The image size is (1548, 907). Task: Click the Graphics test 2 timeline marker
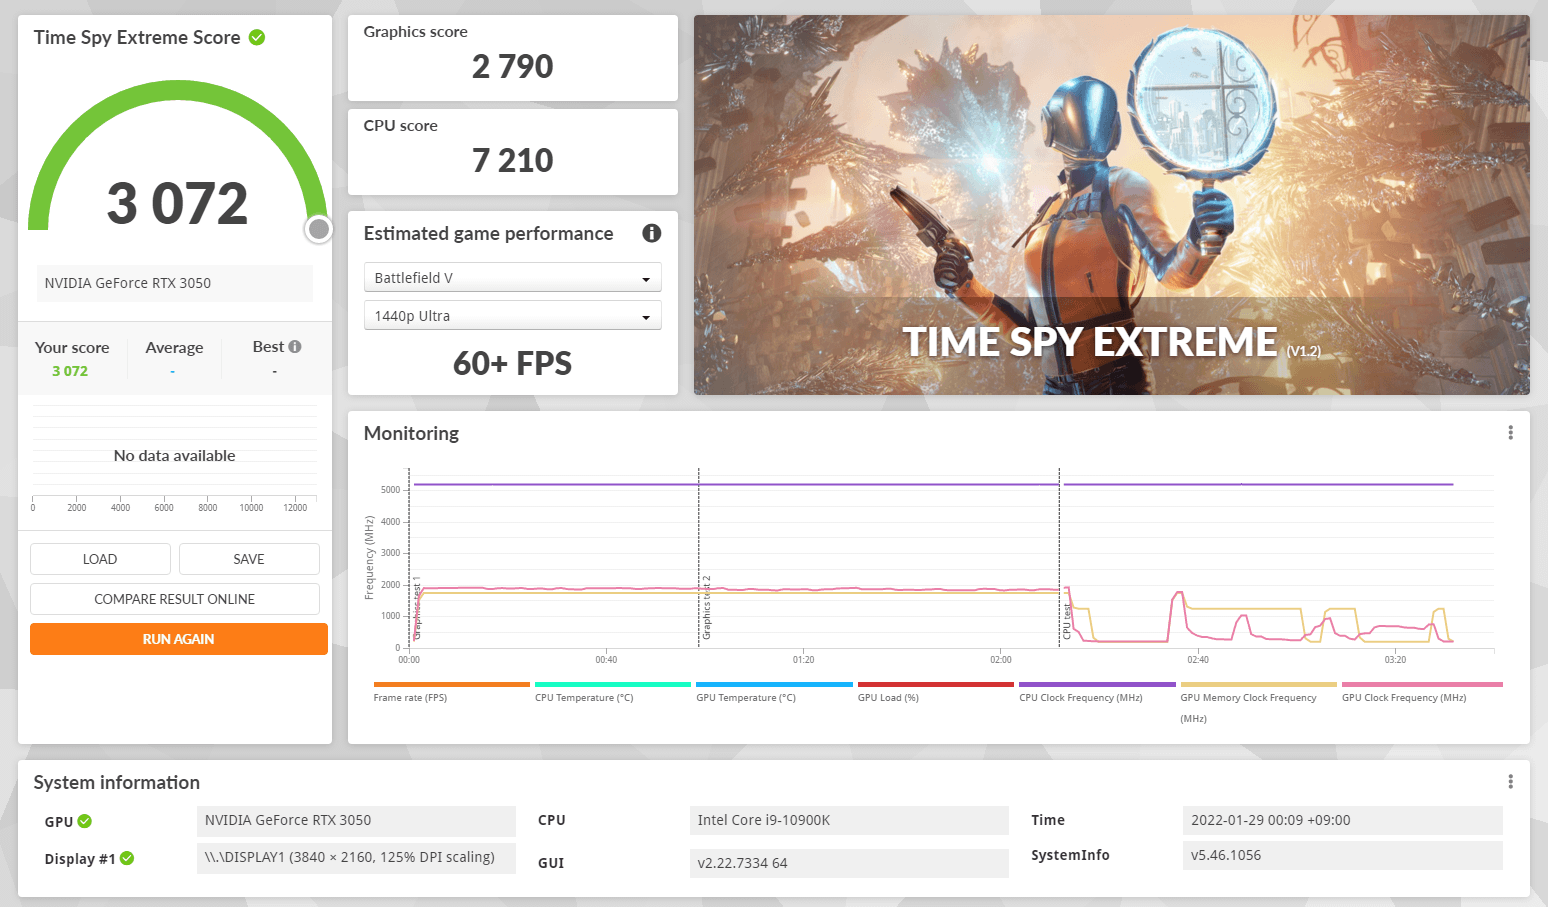[x=706, y=608]
